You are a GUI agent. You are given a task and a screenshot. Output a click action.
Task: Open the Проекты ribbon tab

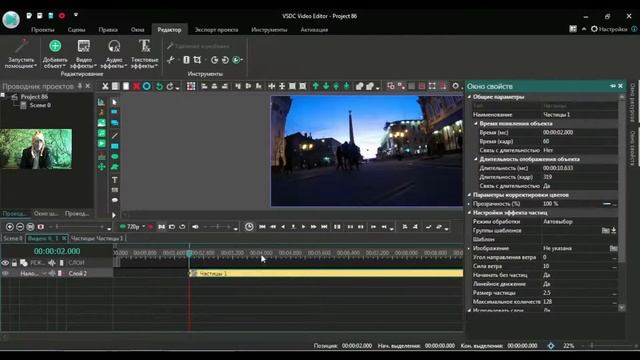click(x=42, y=30)
